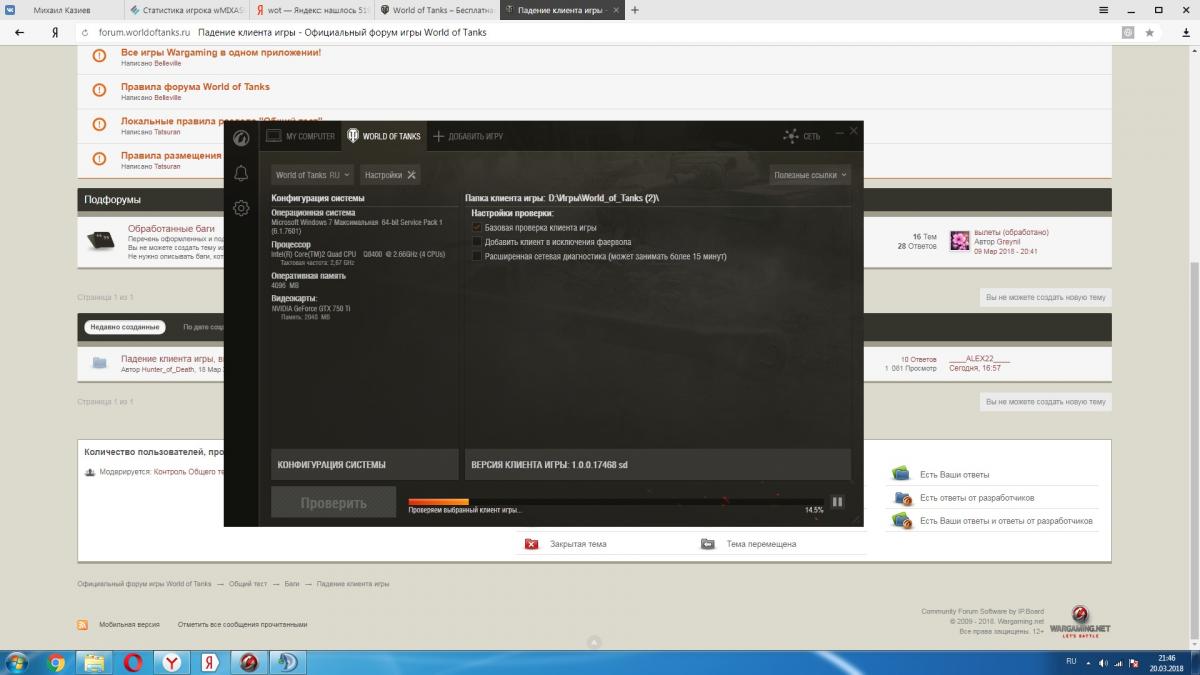Click ALEX22 last poster link

[x=979, y=358]
